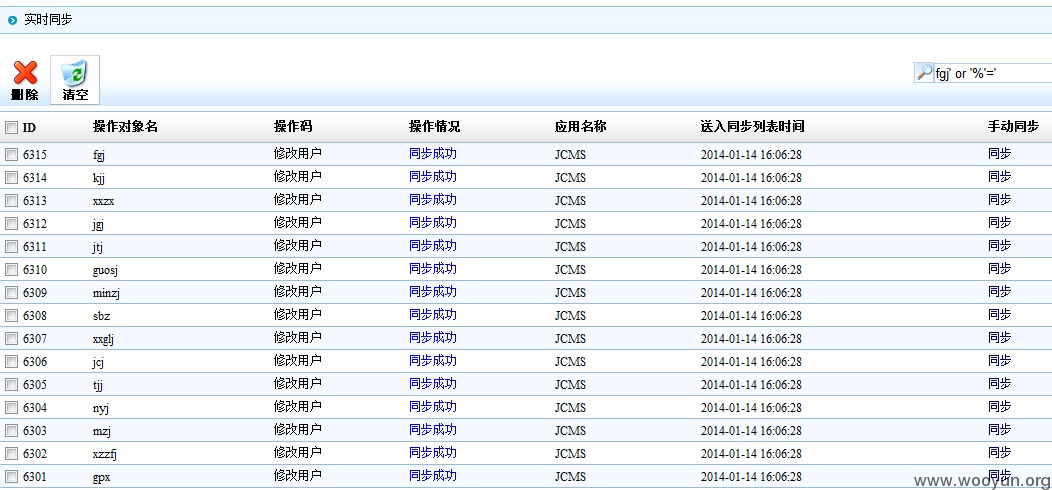The height and width of the screenshot is (490, 1052).
Task: Select object name xxglj
Action: coord(103,340)
